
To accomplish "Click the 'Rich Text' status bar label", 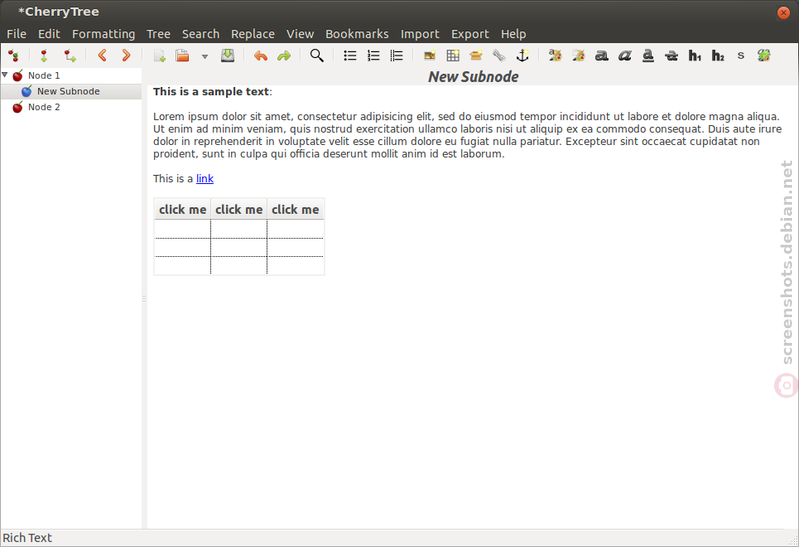I will 28,538.
